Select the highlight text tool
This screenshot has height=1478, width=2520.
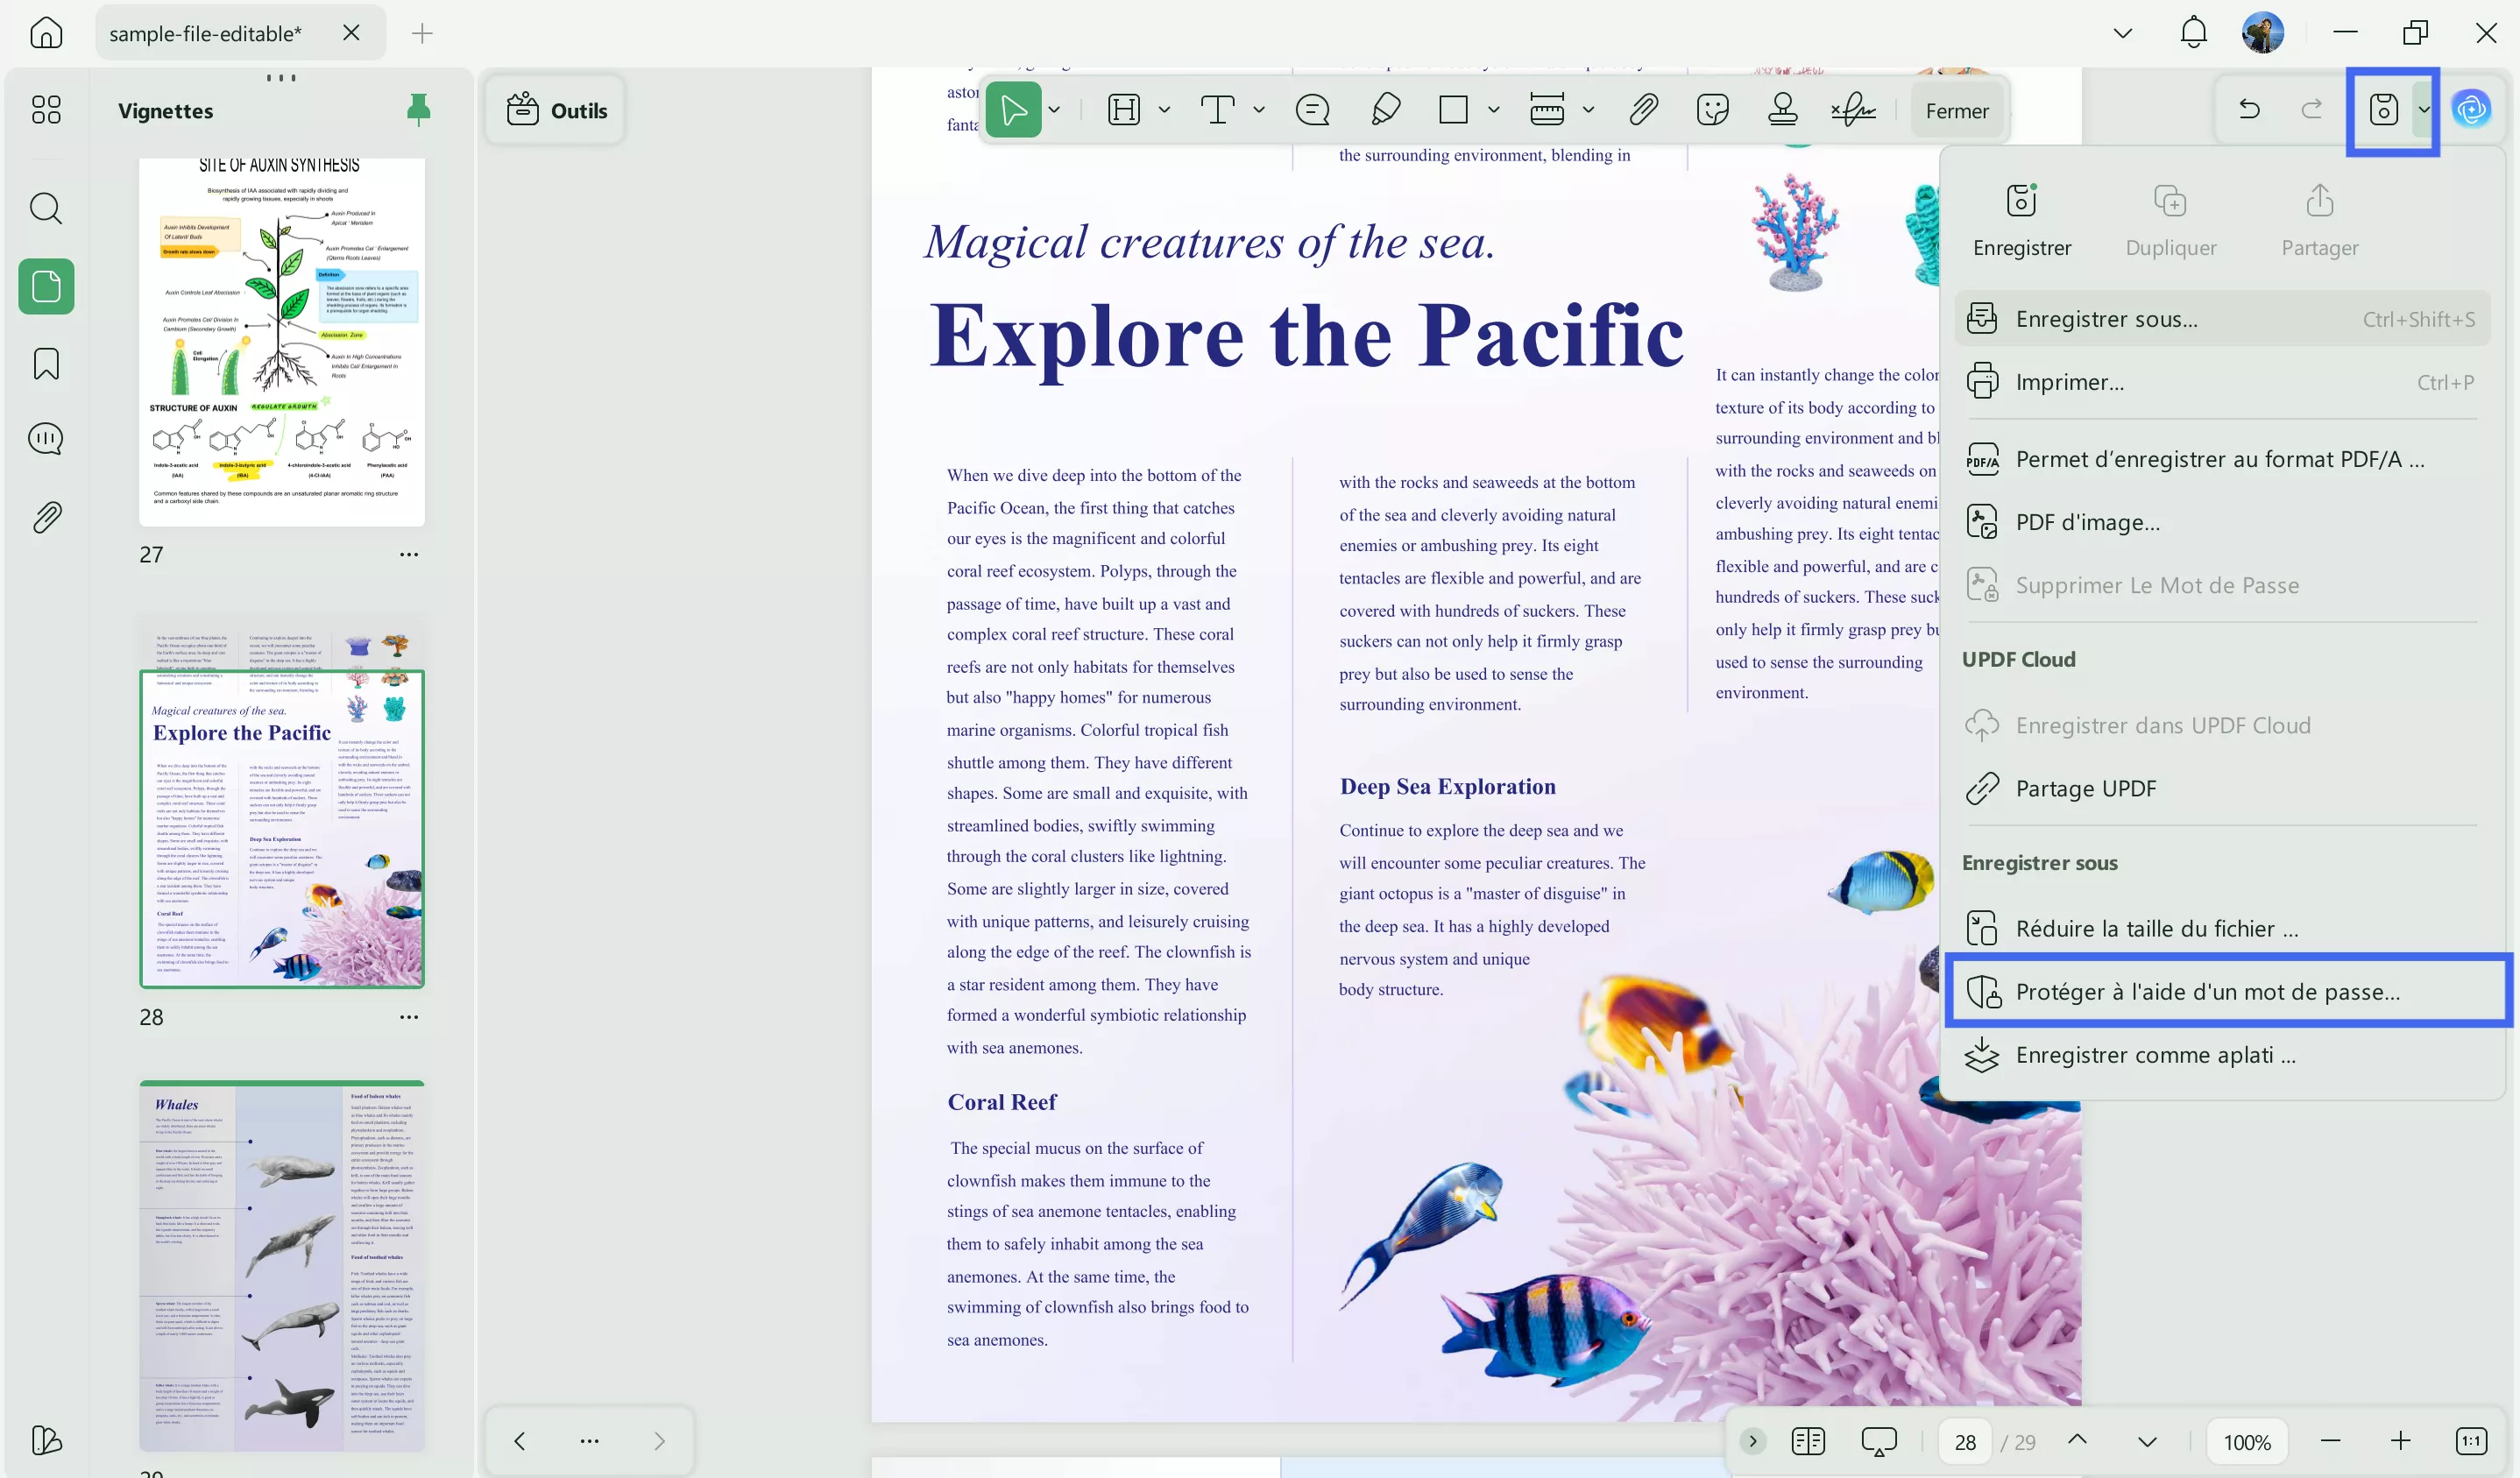(x=1124, y=109)
